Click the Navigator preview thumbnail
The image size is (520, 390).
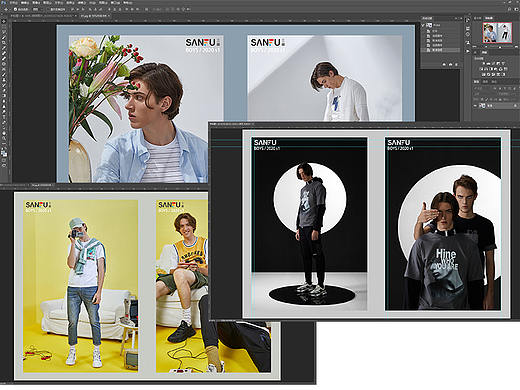point(497,33)
